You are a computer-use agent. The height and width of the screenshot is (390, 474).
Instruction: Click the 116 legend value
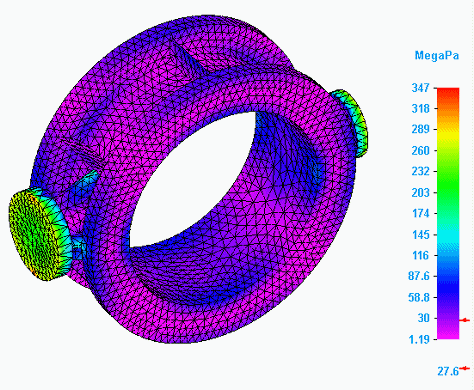(x=420, y=256)
